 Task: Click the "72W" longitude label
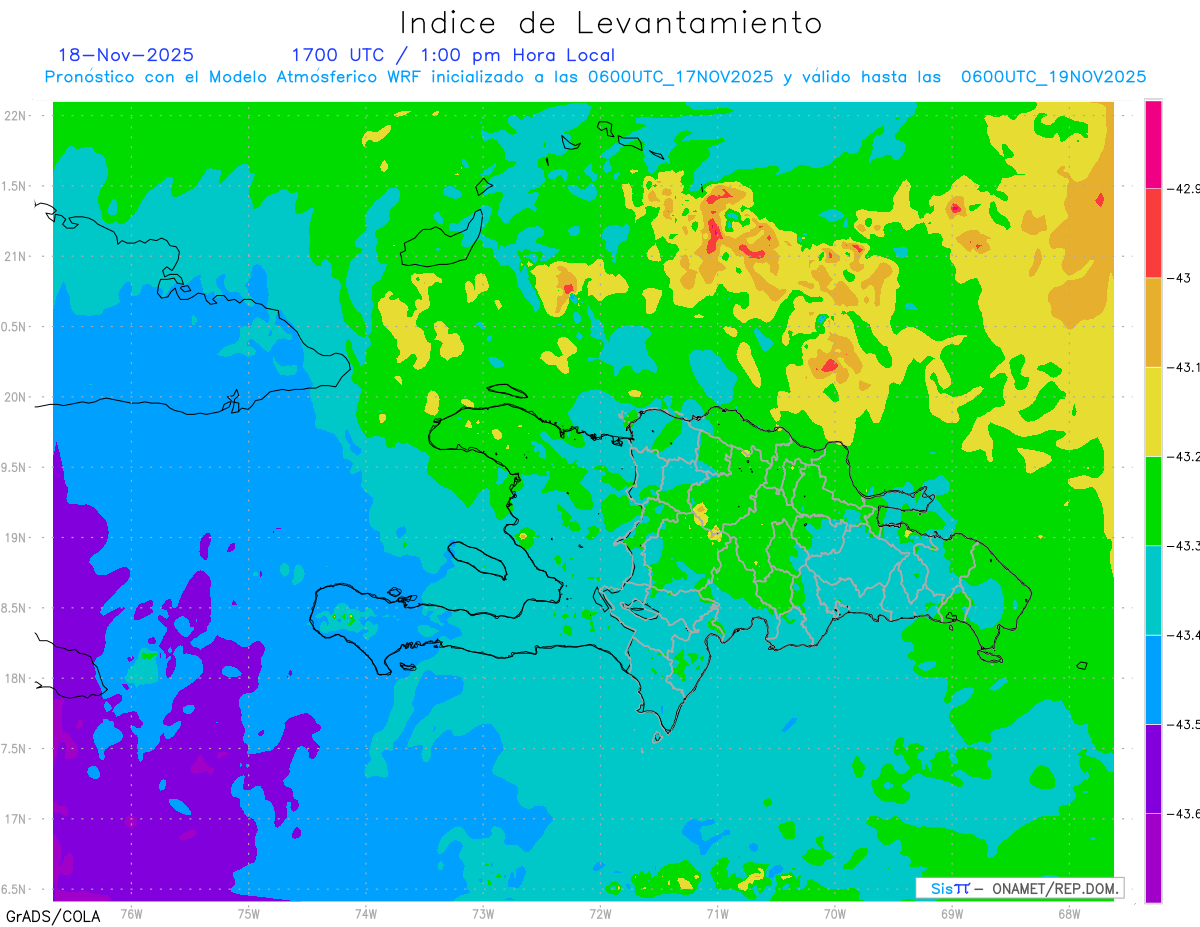600,914
